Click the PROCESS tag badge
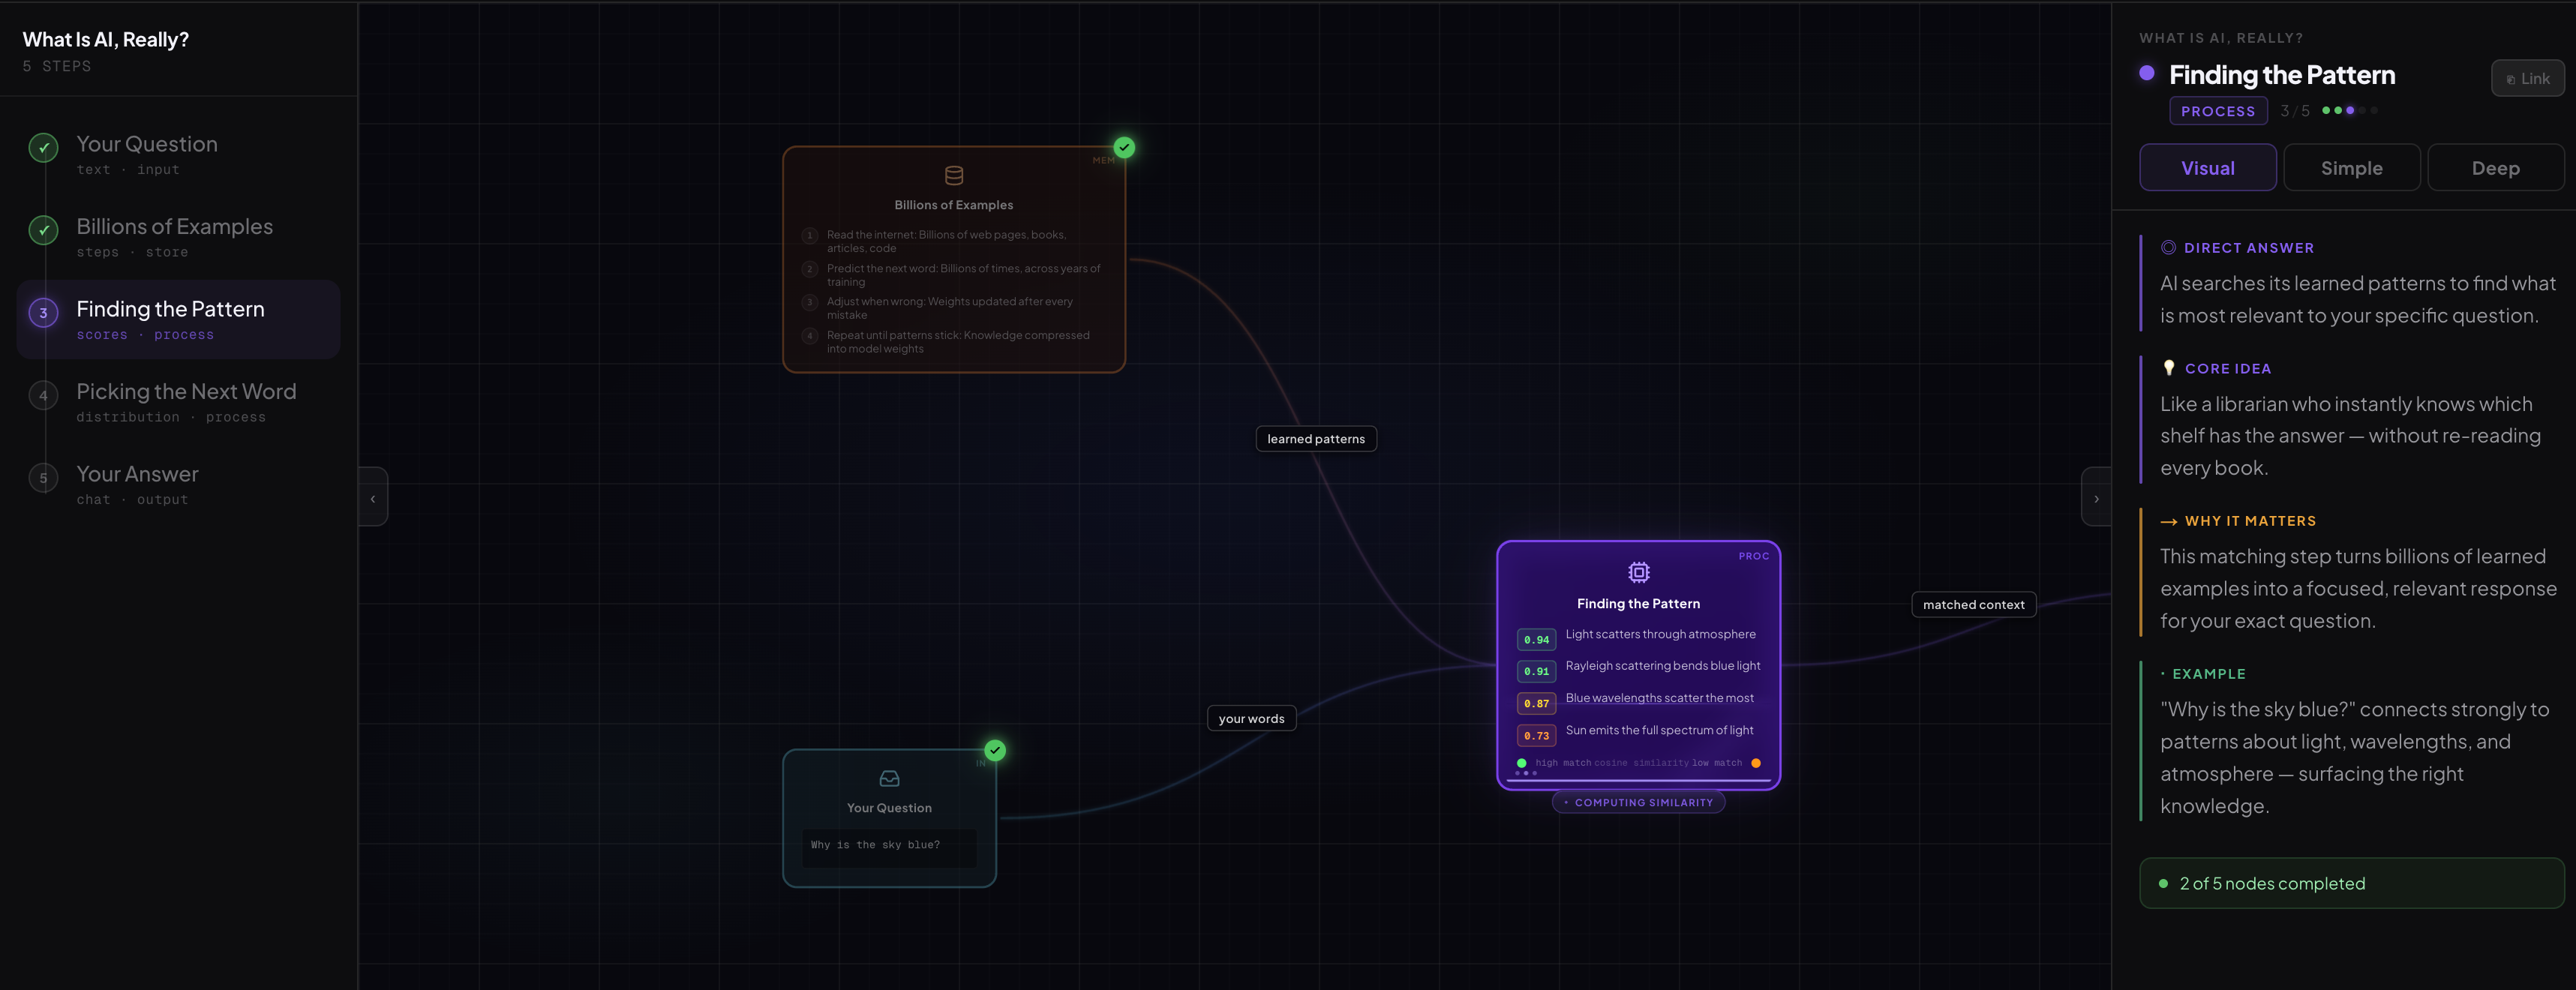The image size is (2576, 990). (2217, 111)
